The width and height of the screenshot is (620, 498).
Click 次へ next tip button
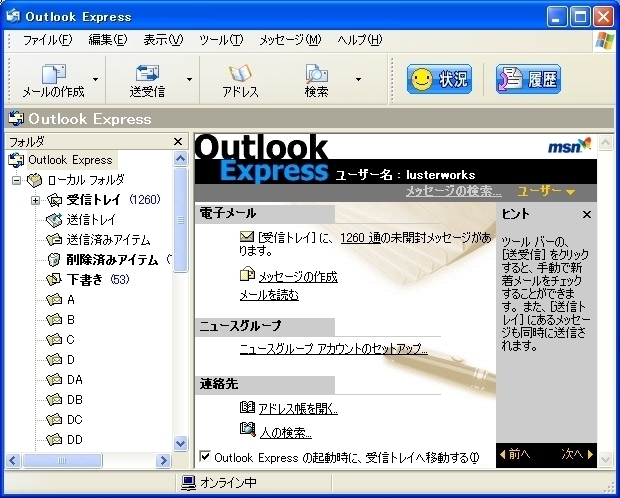[577, 454]
